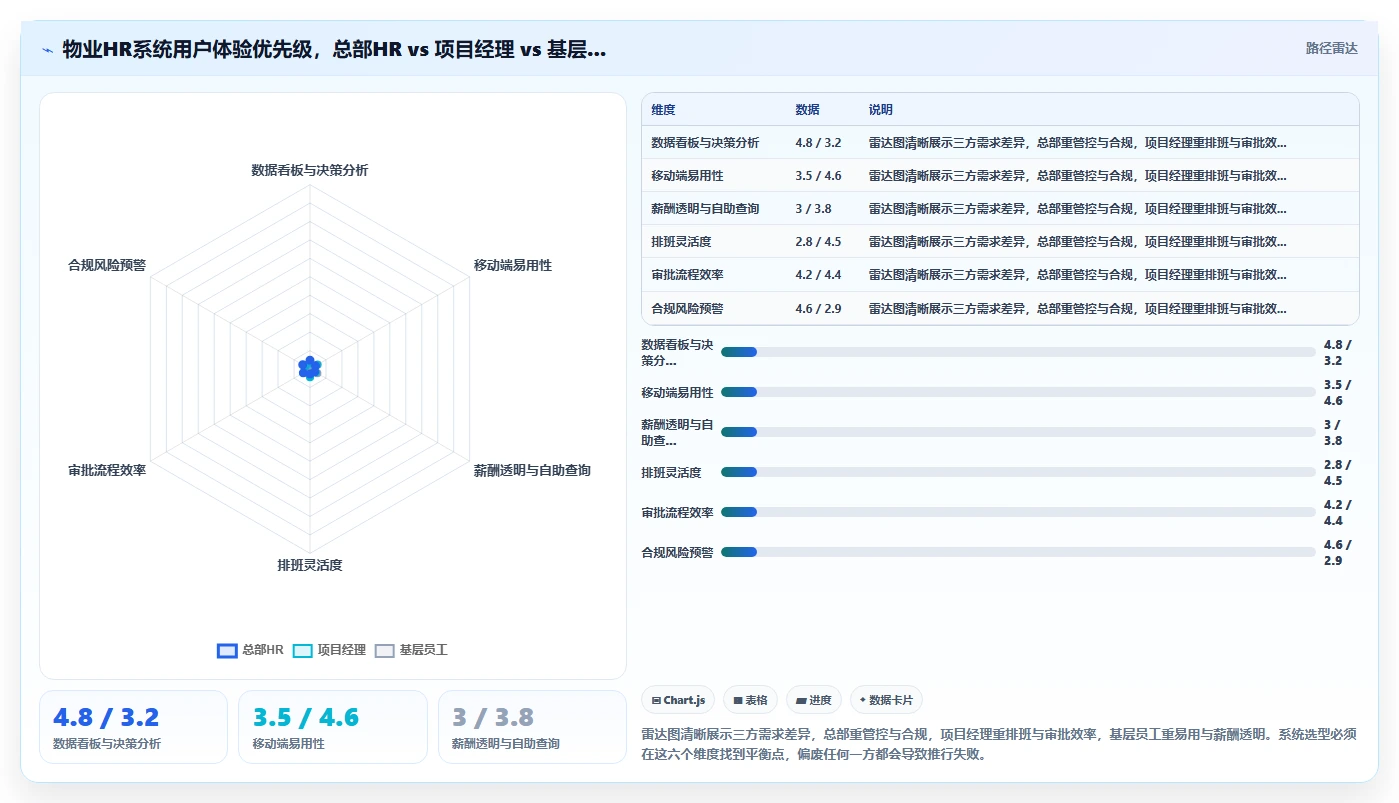Open the 3.5 / 4.6 data card
This screenshot has width=1399, height=803.
click(x=333, y=727)
